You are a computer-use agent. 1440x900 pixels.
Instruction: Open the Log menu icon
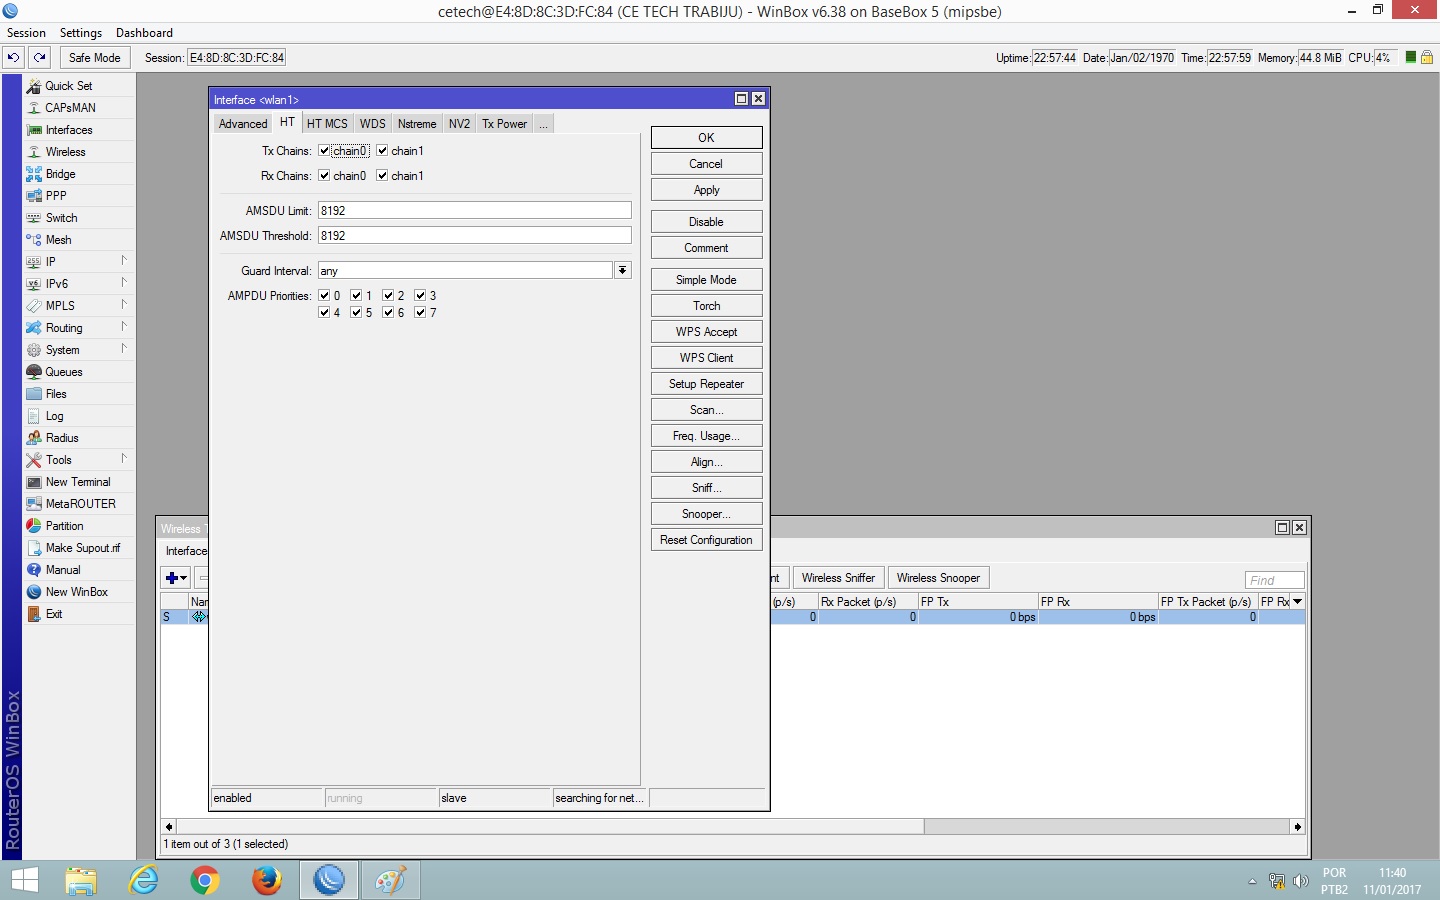(34, 416)
